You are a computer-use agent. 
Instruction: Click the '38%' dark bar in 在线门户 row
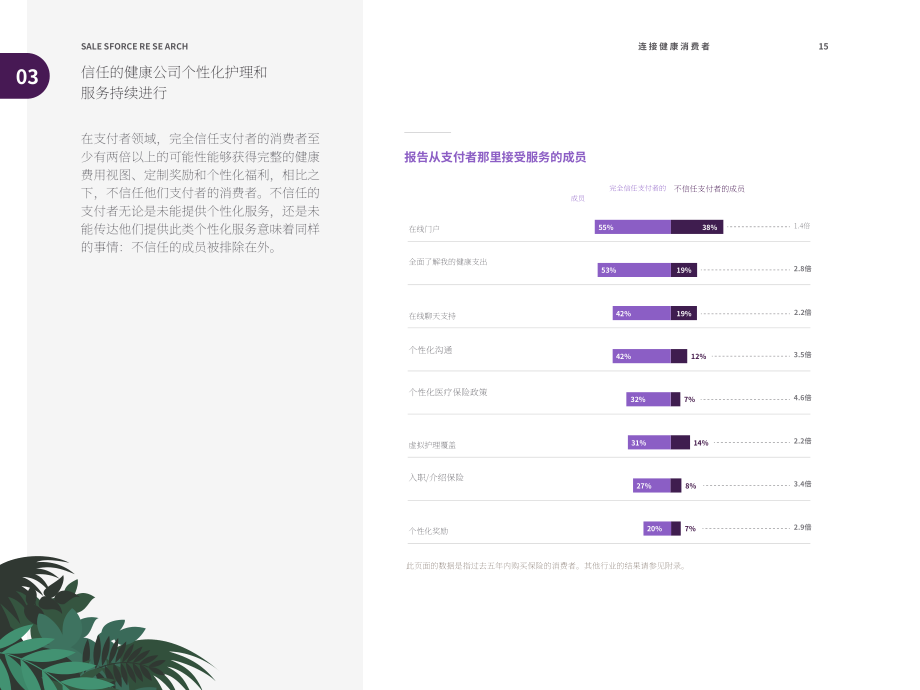tap(697, 227)
